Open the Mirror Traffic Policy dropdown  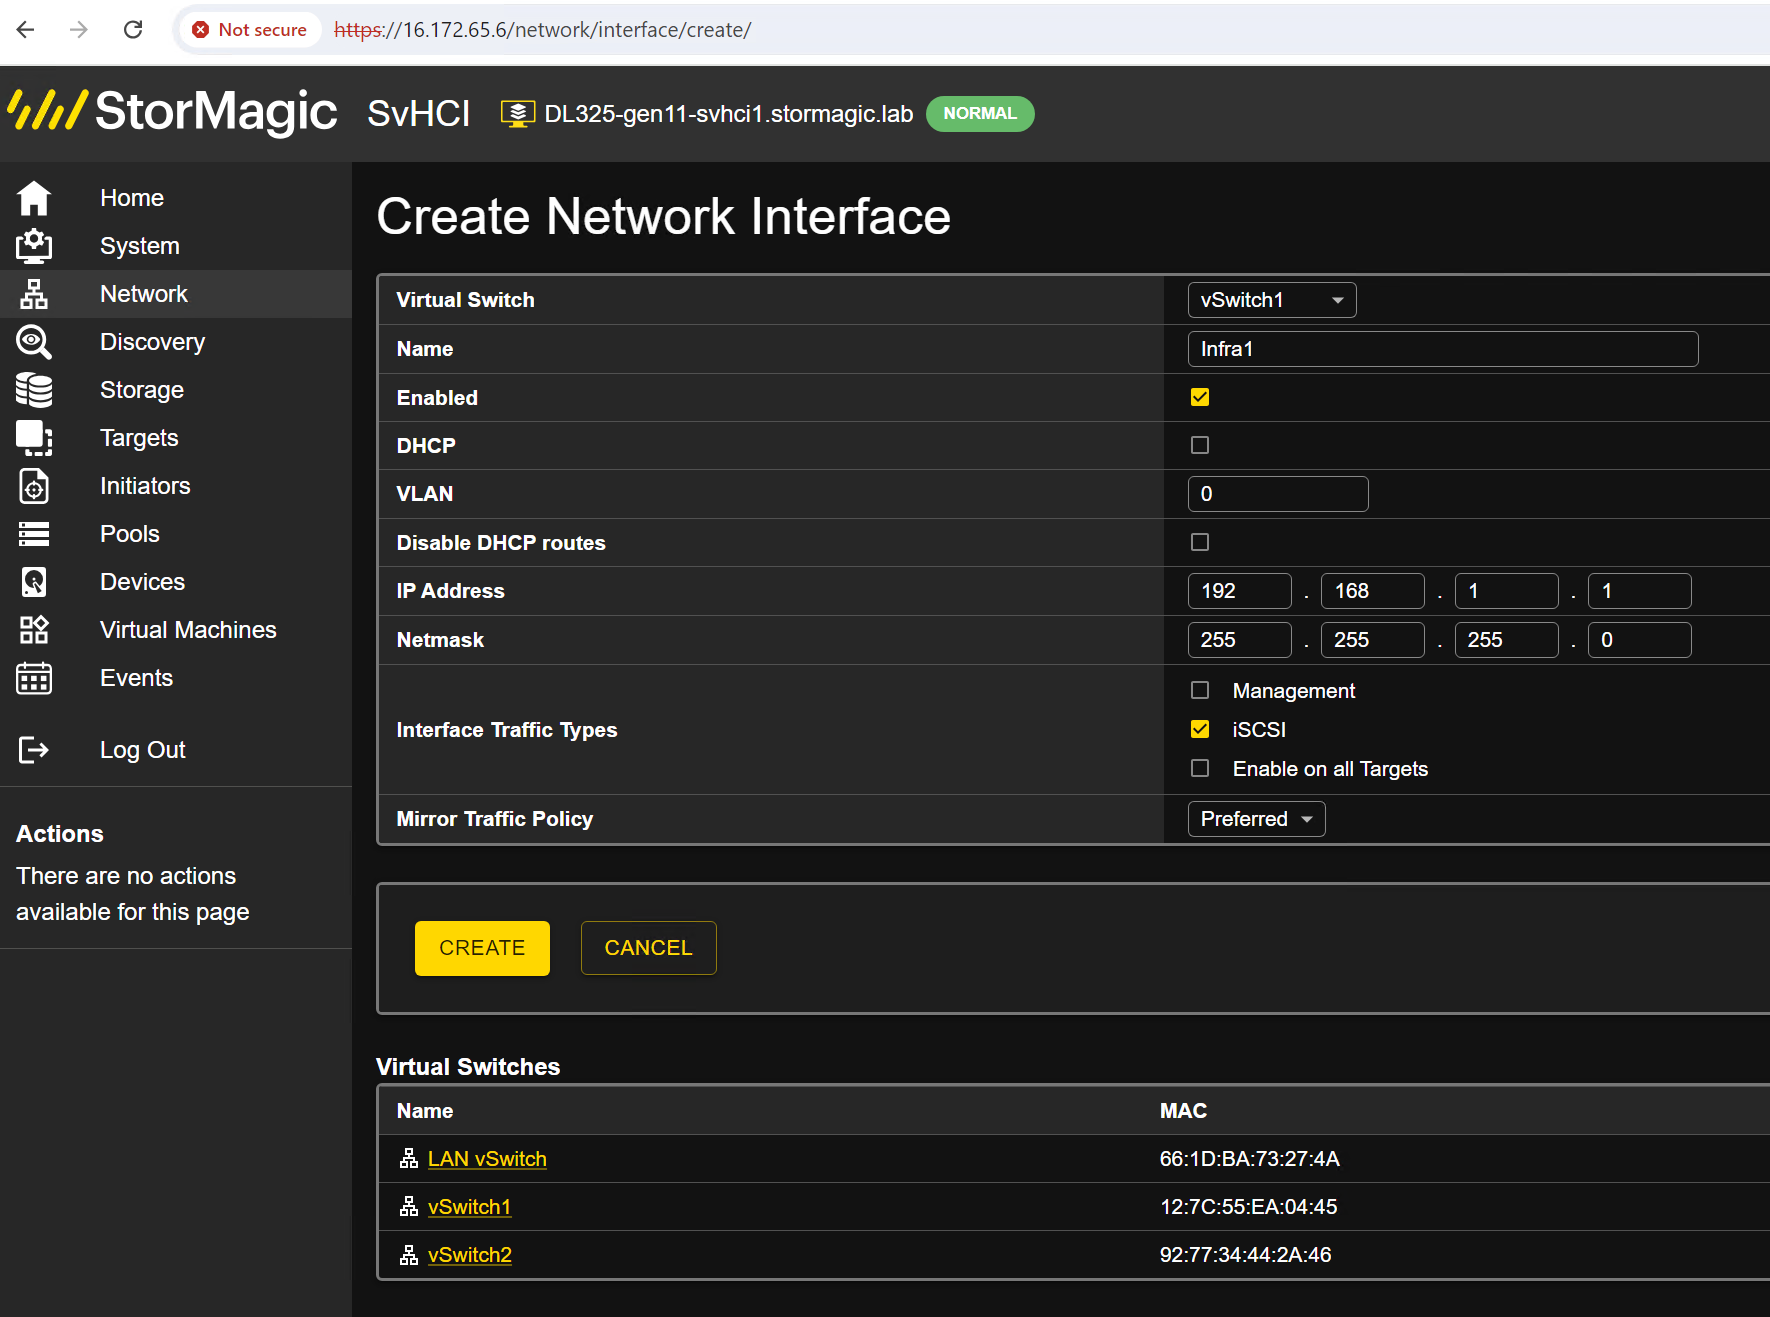tap(1256, 819)
